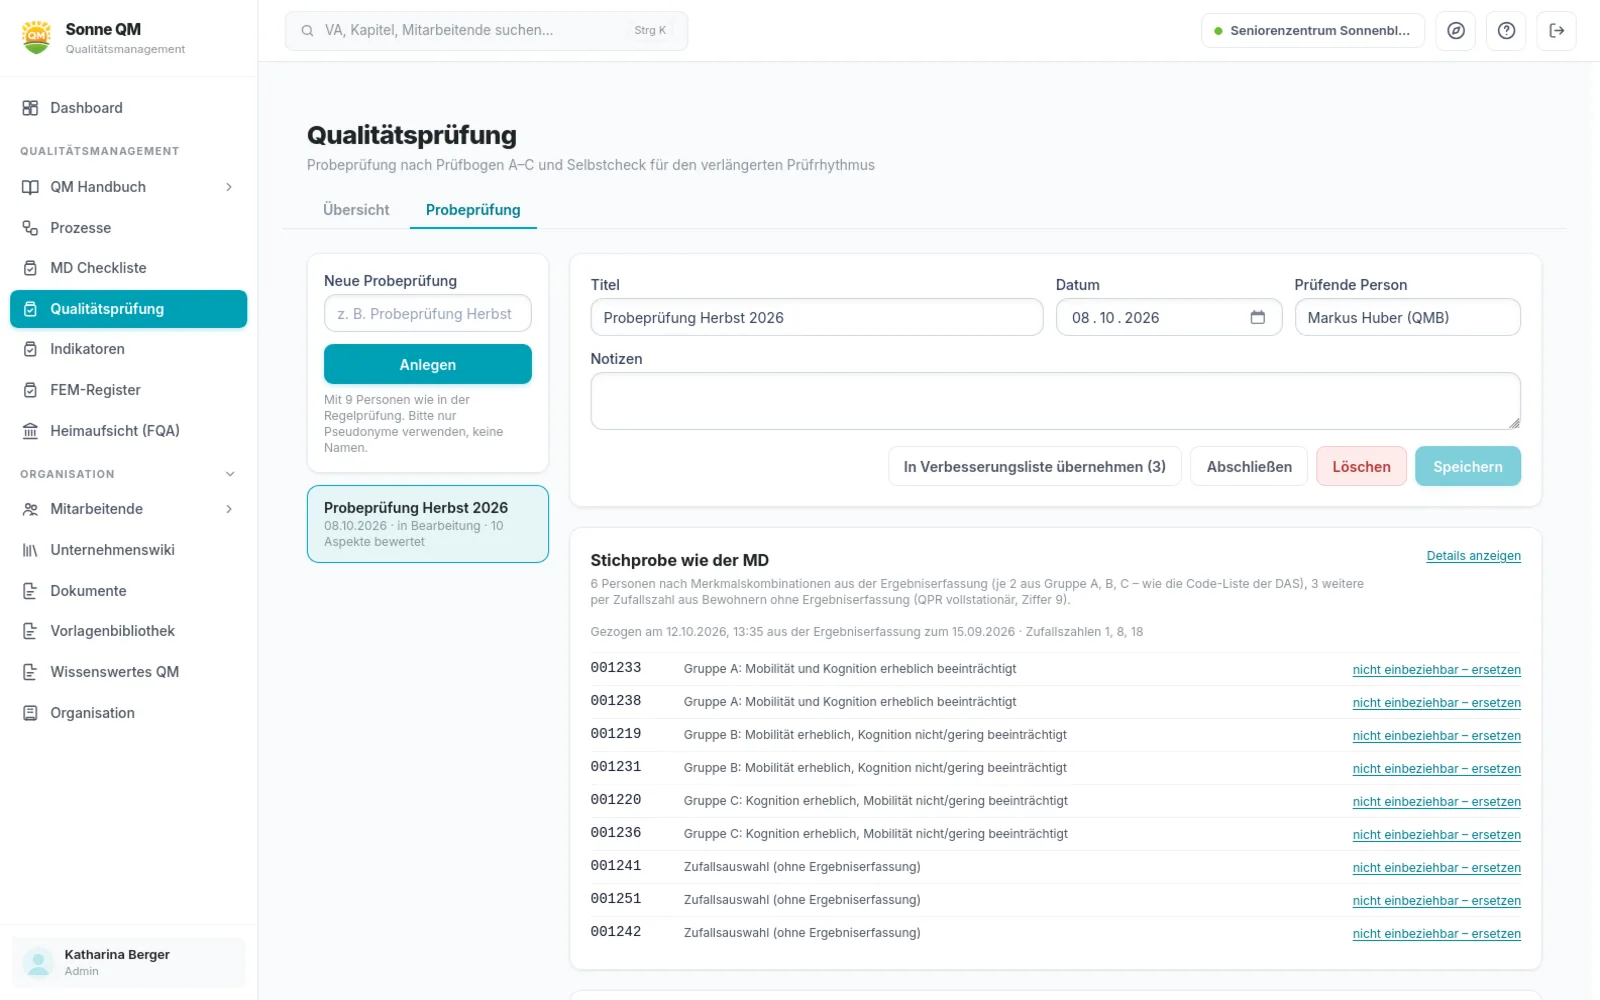This screenshot has width=1600, height=1000.
Task: Click the Prüfende Person field
Action: tap(1407, 317)
